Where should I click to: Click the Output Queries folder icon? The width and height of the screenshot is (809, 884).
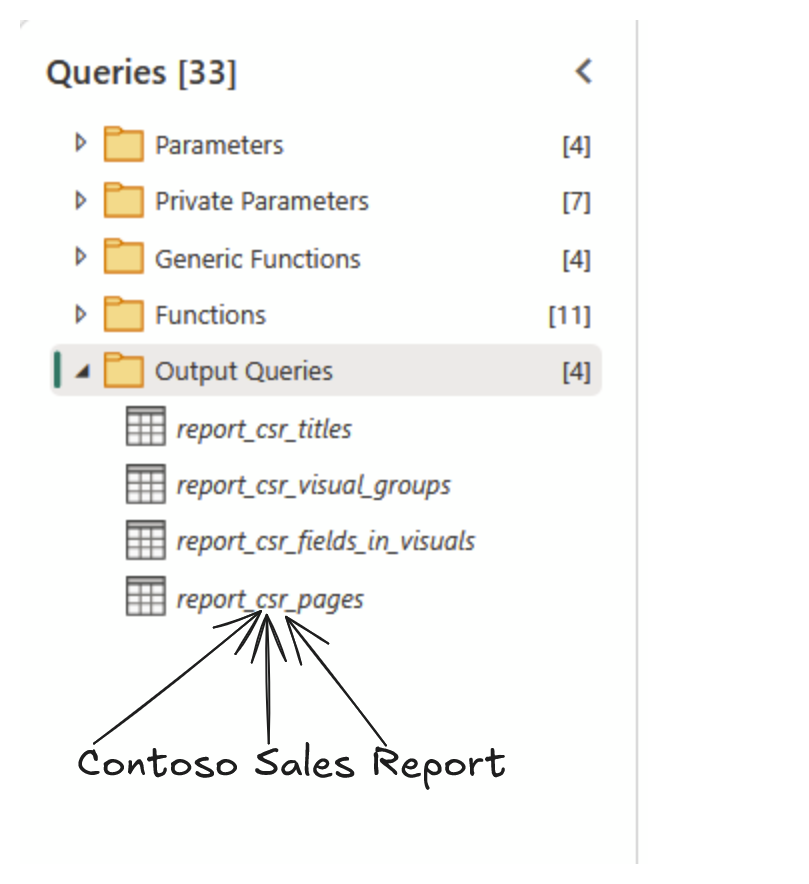tap(124, 371)
